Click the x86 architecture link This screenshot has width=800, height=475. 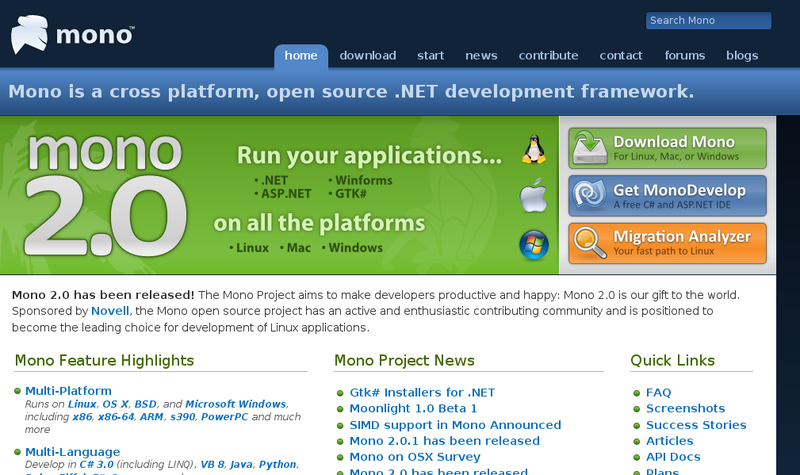[82, 417]
